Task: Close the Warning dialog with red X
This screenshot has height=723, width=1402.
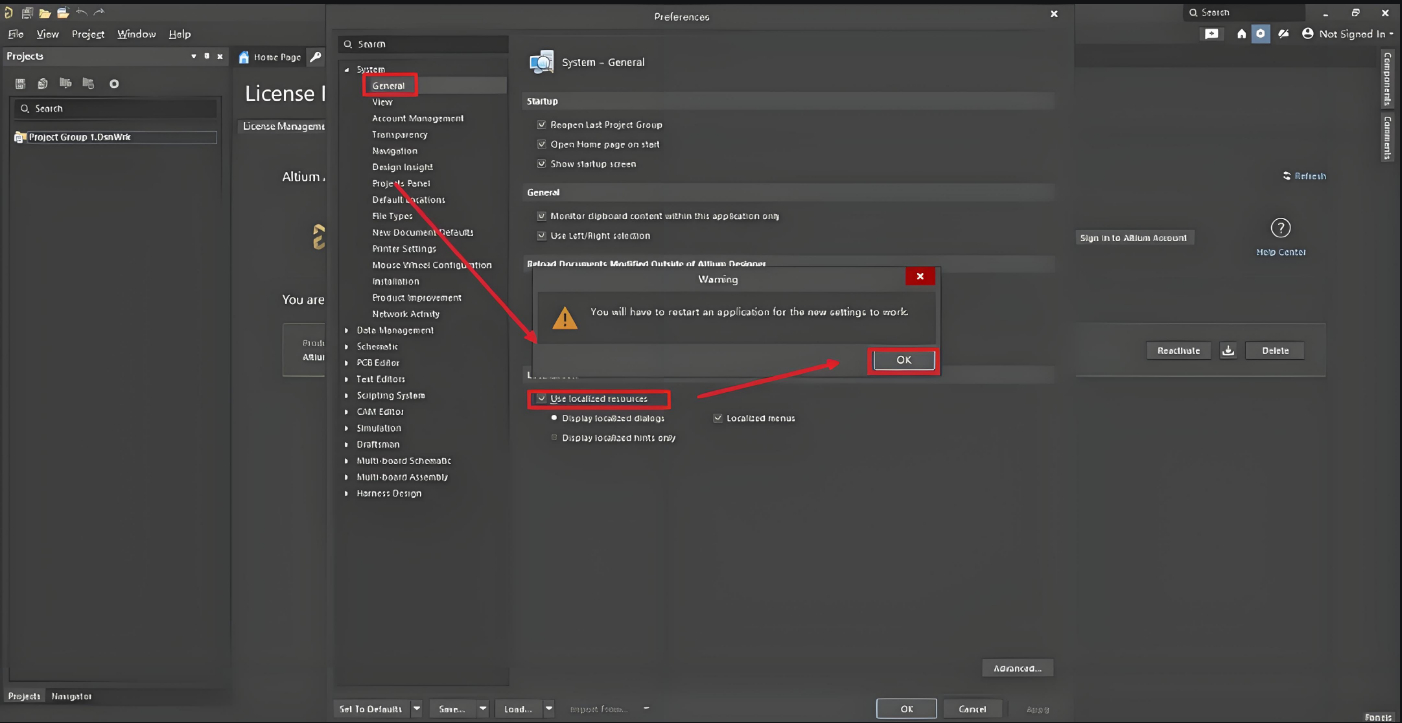Action: tap(920, 276)
